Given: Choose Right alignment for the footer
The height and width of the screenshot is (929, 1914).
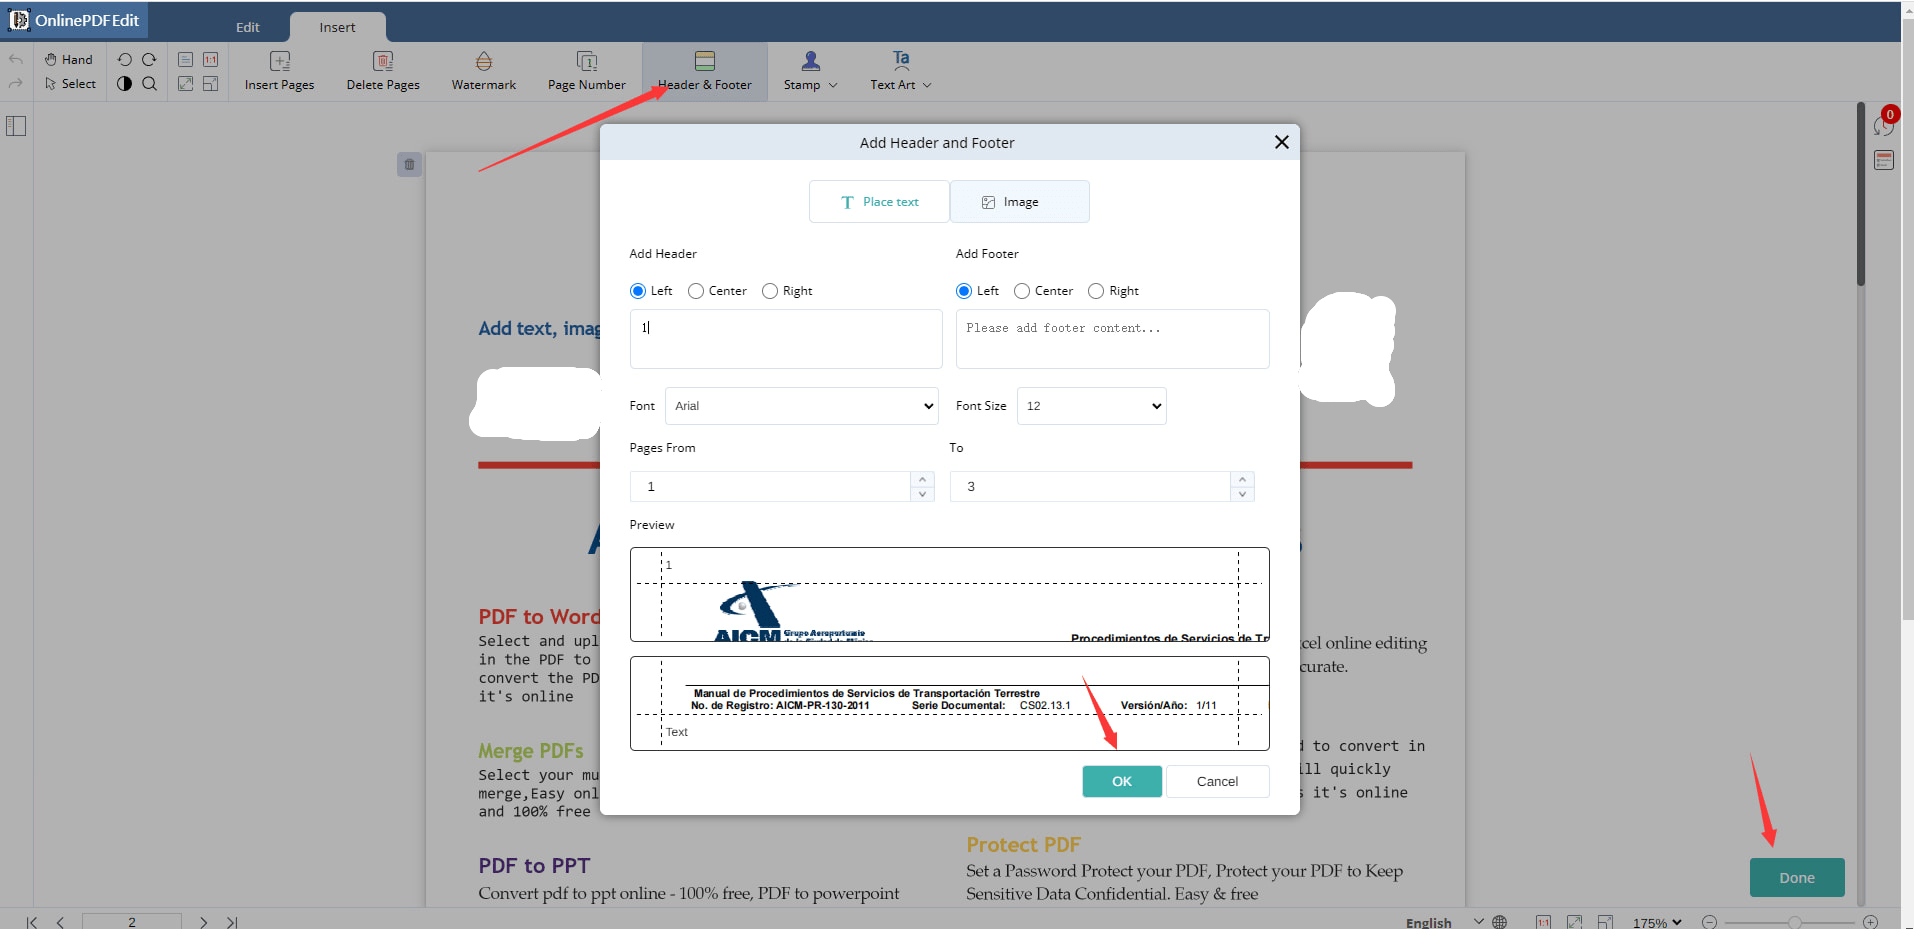Looking at the screenshot, I should [x=1096, y=290].
